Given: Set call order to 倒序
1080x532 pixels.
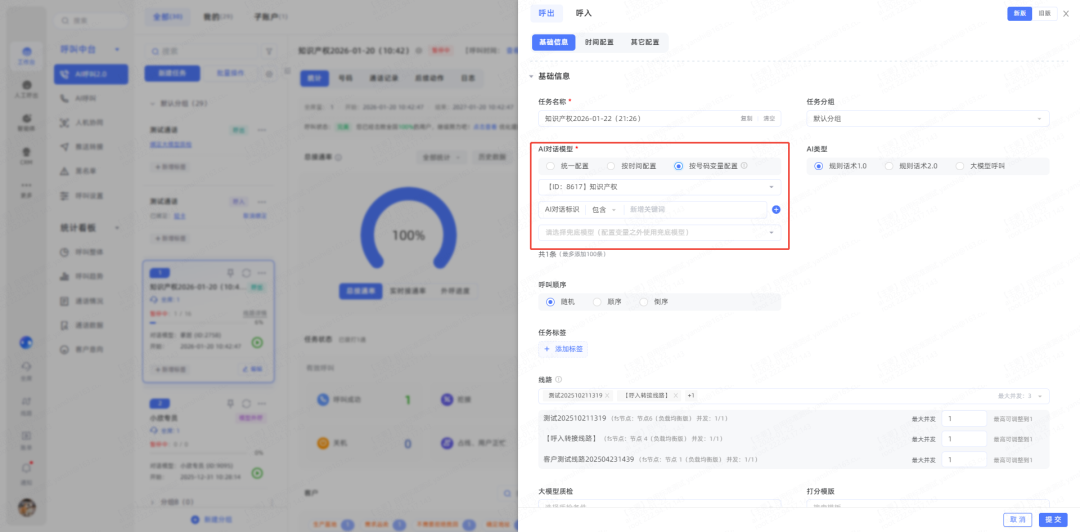Looking at the screenshot, I should click(x=645, y=300).
